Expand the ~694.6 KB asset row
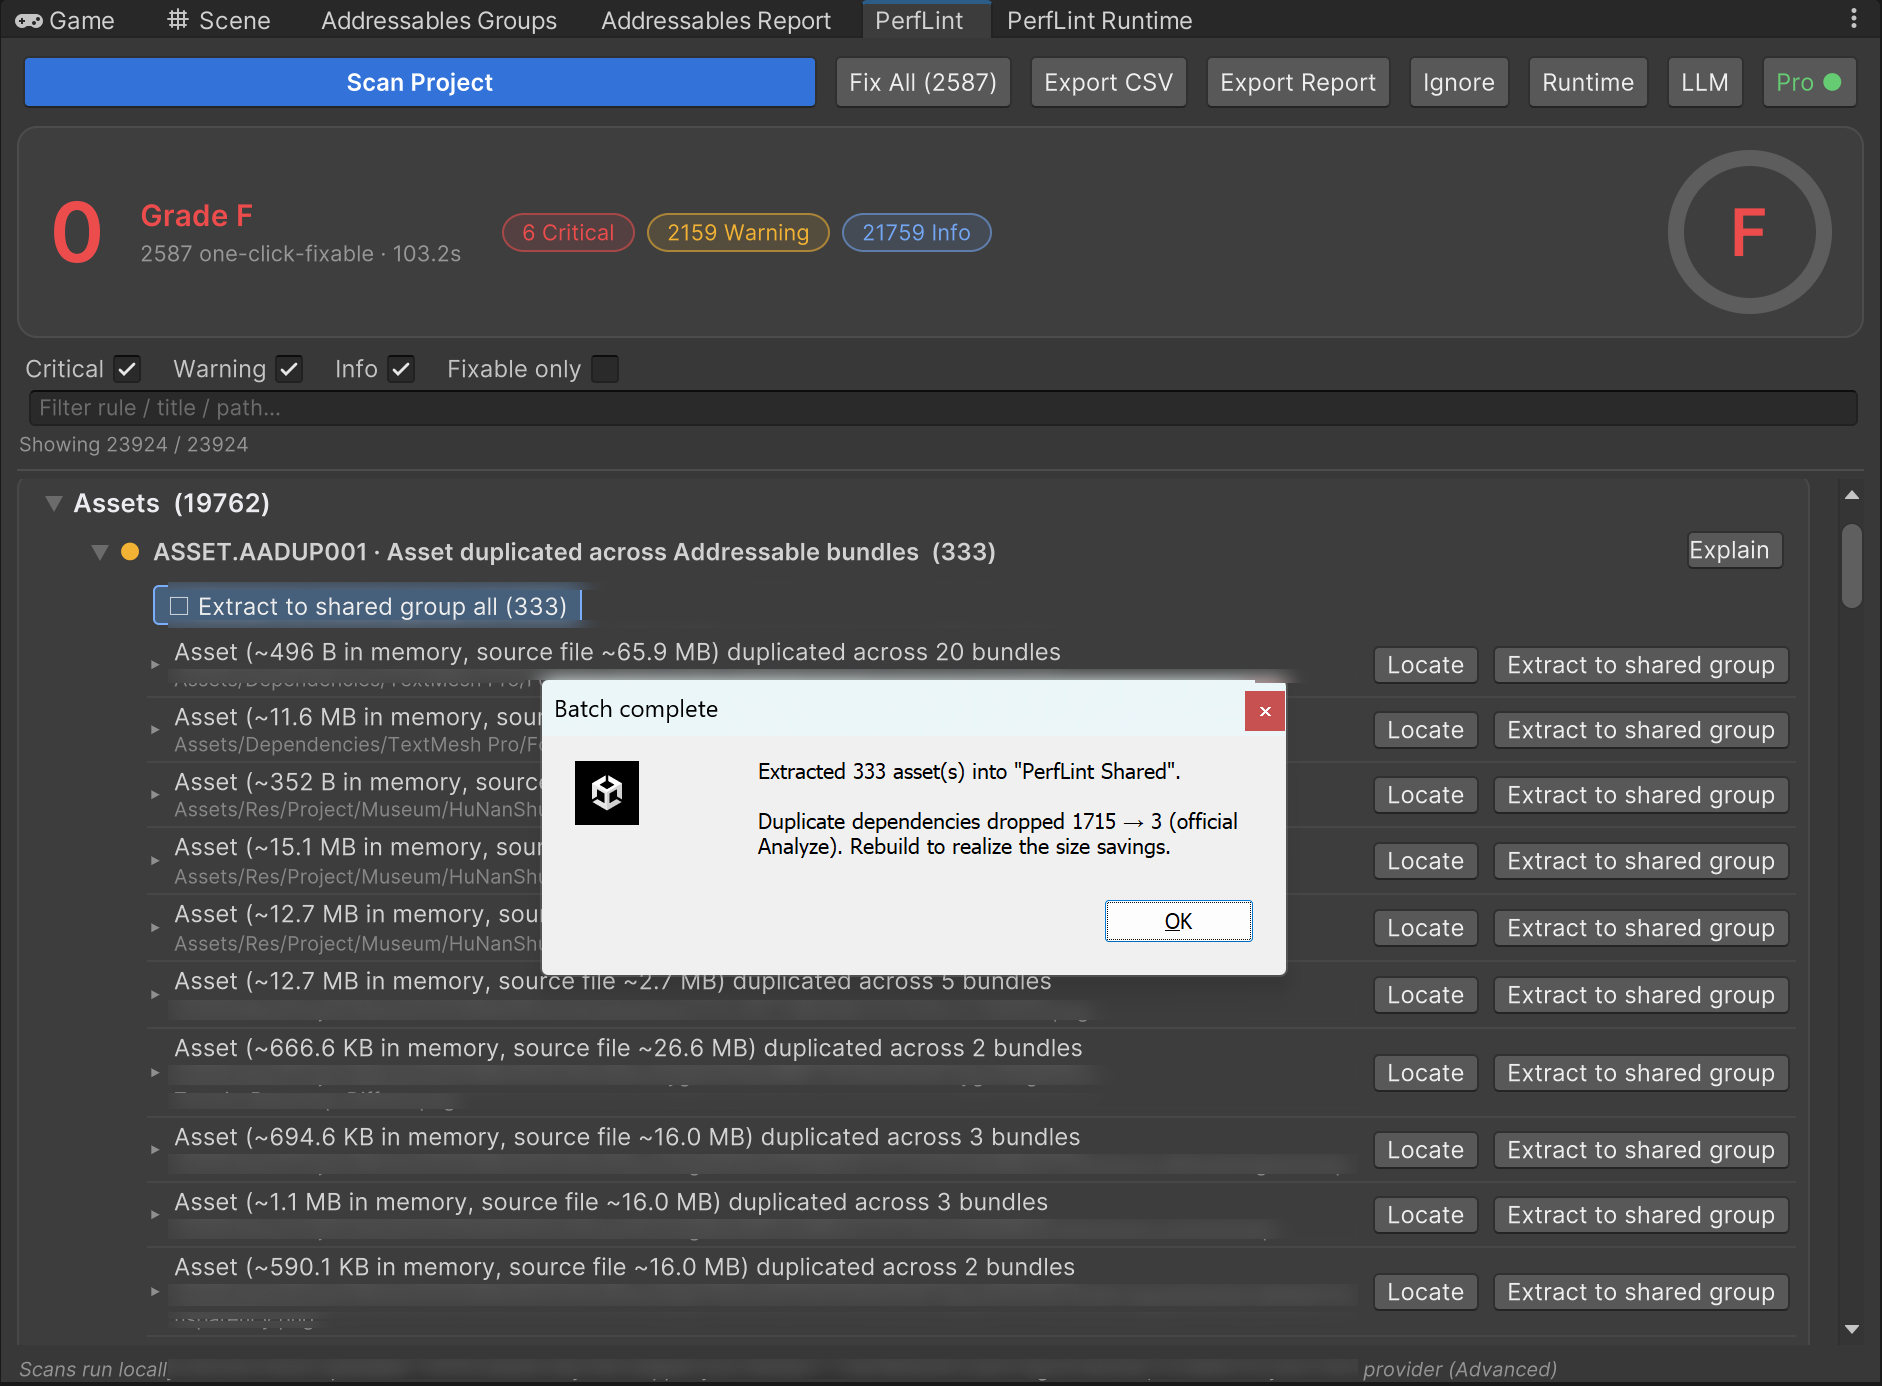 click(x=155, y=1150)
